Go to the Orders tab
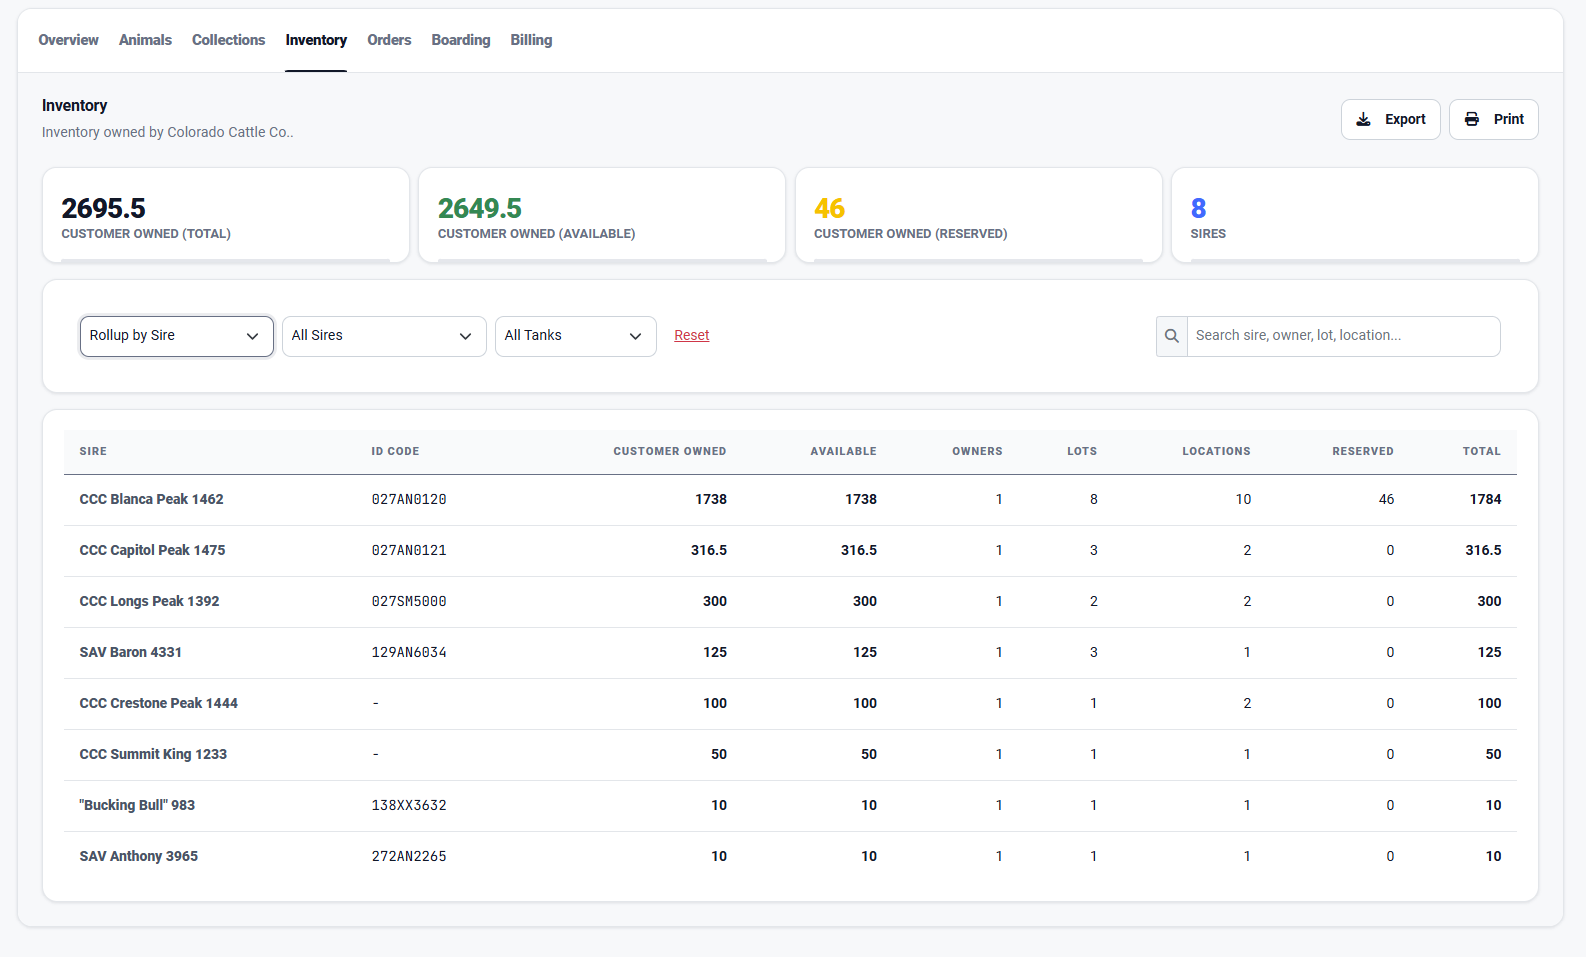1586x957 pixels. tap(389, 40)
